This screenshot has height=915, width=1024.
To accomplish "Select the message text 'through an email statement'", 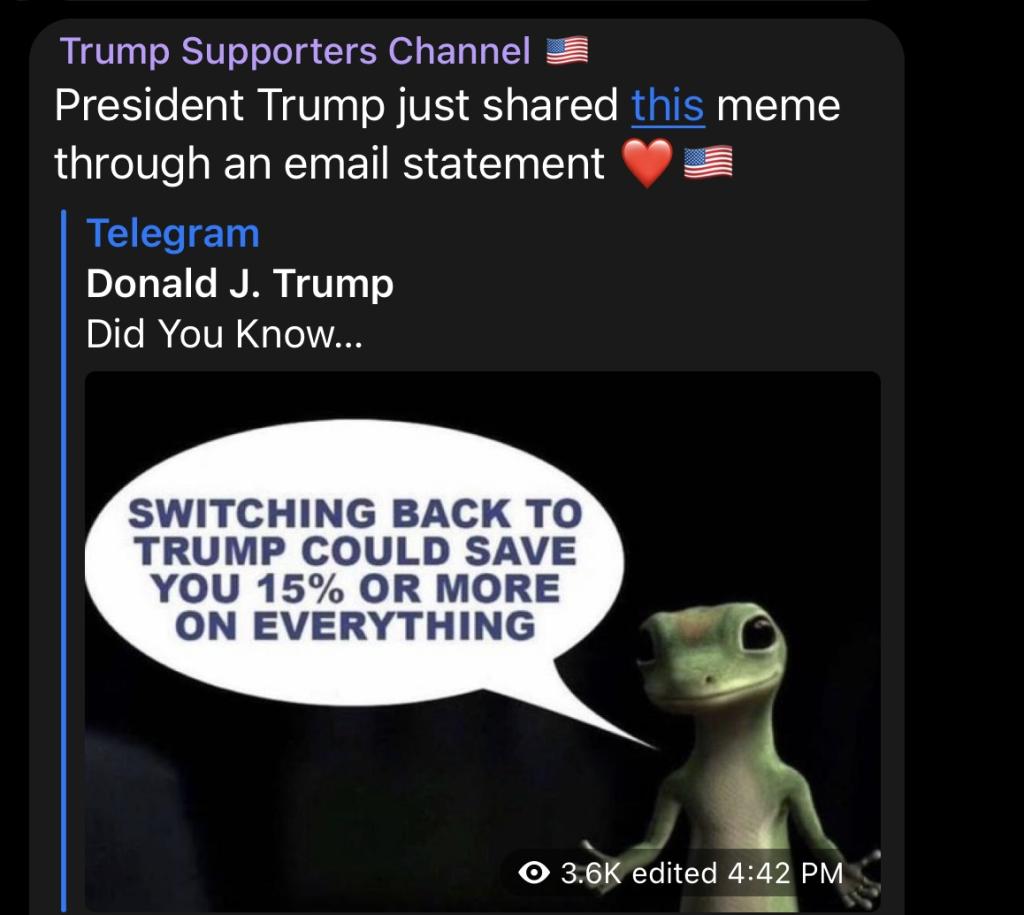I will pos(329,164).
